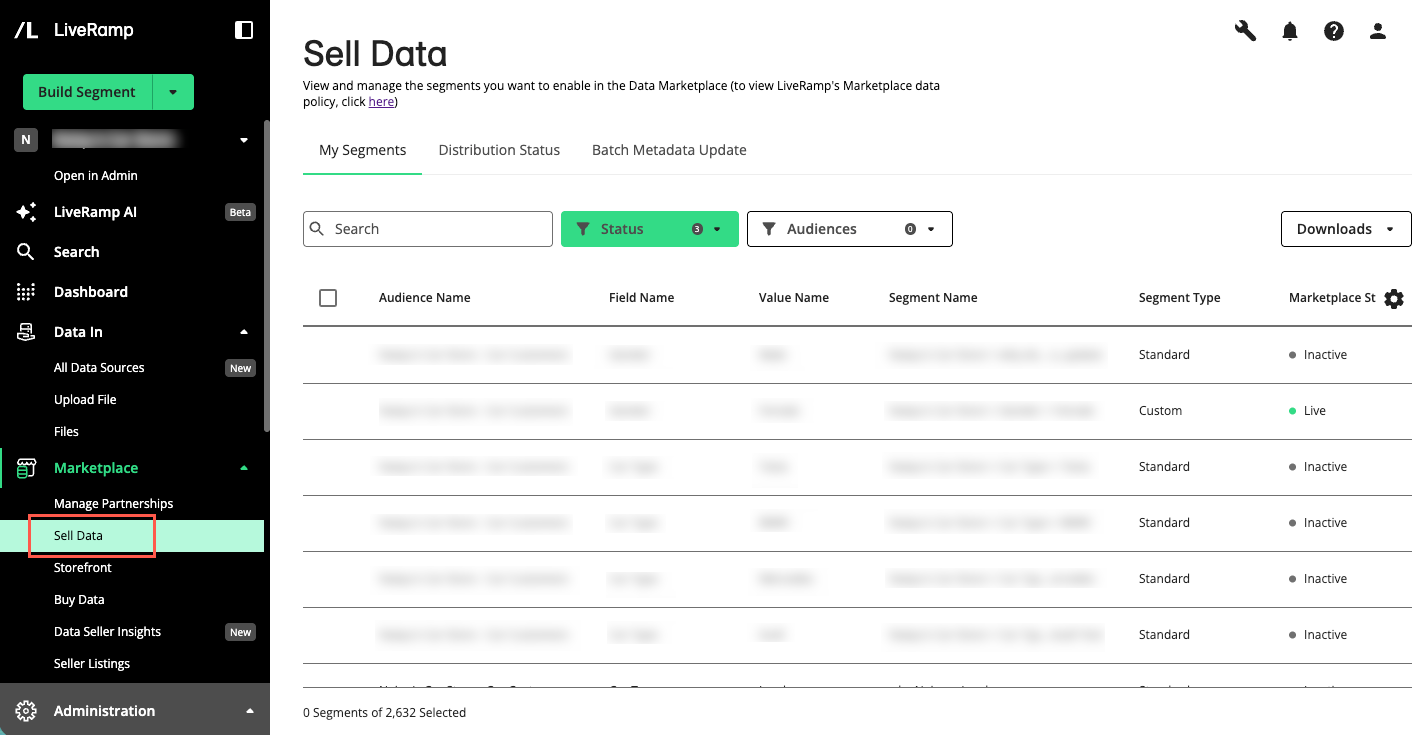The image size is (1419, 735).
Task: Collapse the Data In section
Action: (244, 332)
